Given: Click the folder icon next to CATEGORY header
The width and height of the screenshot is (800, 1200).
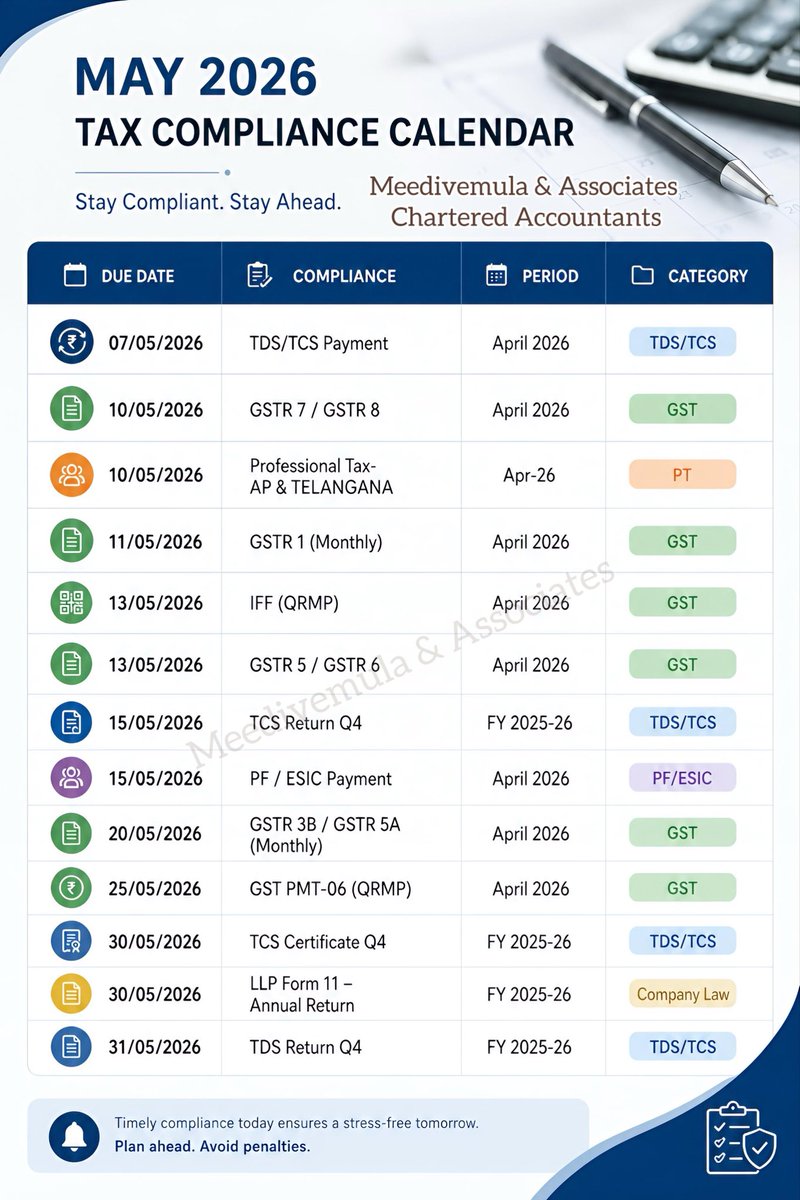Looking at the screenshot, I should pos(643,276).
